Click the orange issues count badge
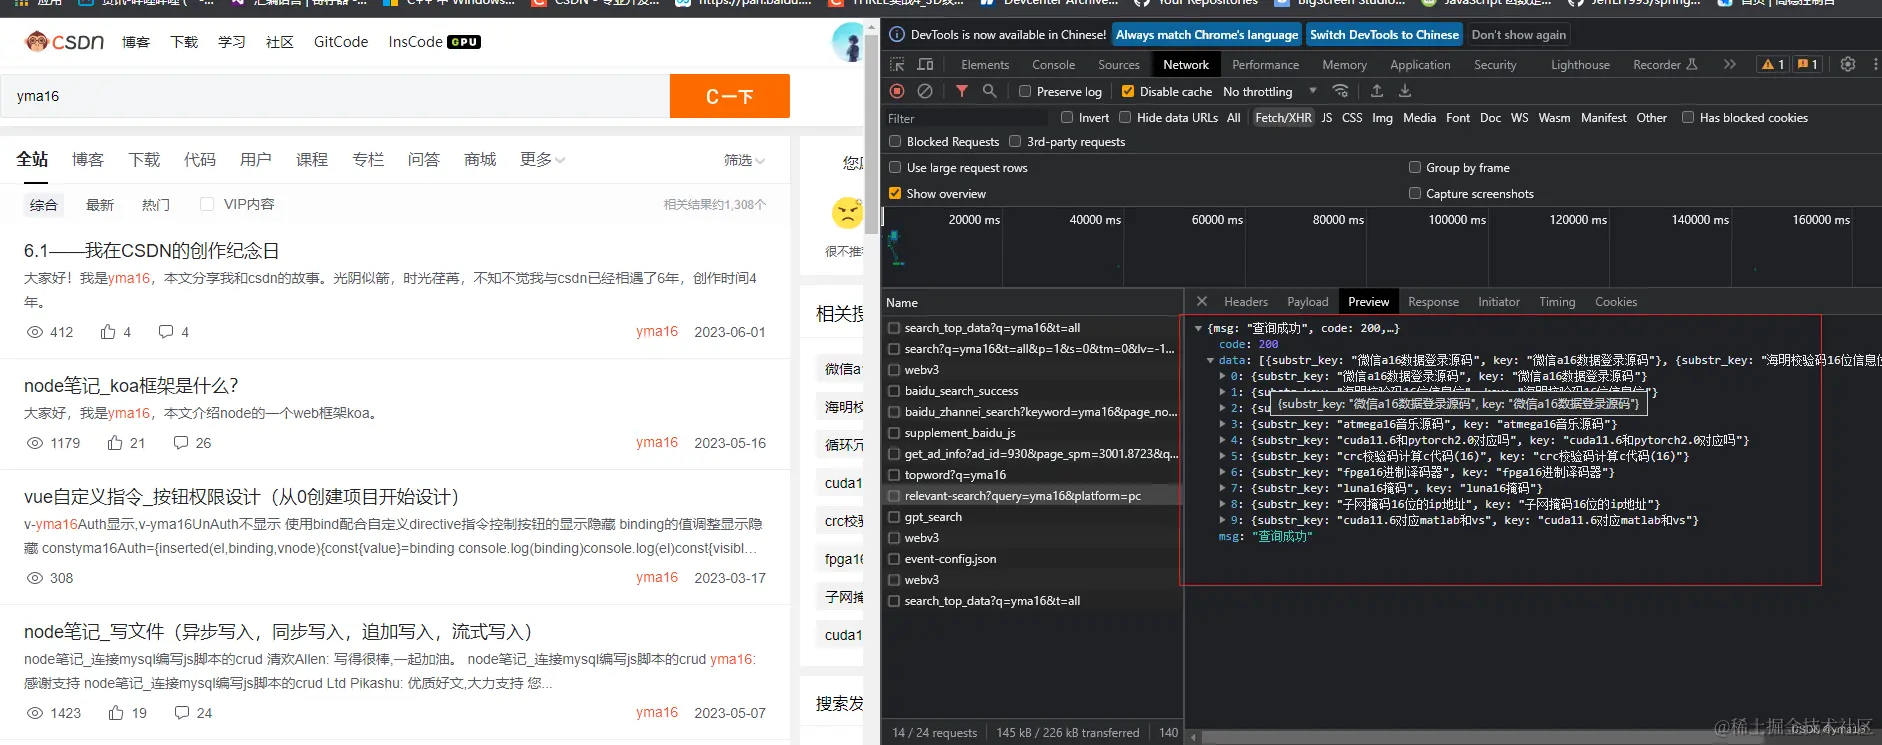Viewport: 1882px width, 745px height. [x=1807, y=64]
